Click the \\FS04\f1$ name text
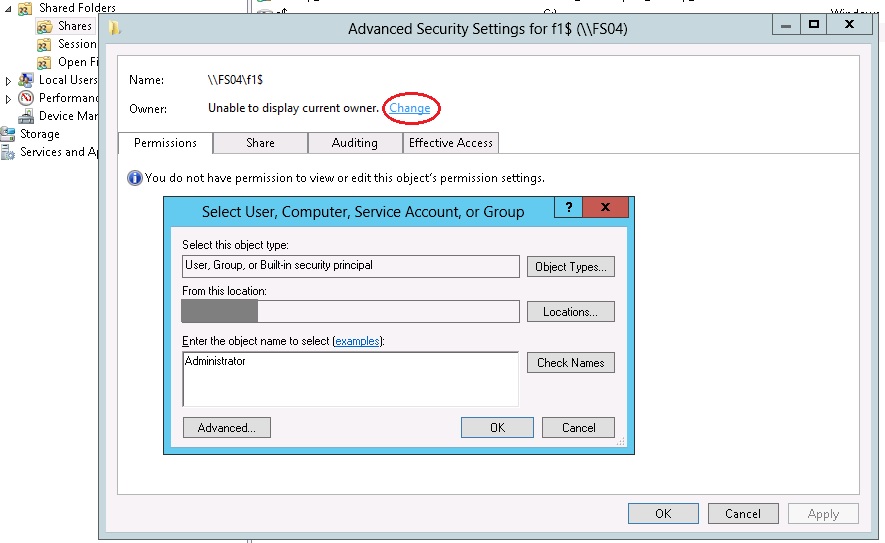 [x=235, y=80]
